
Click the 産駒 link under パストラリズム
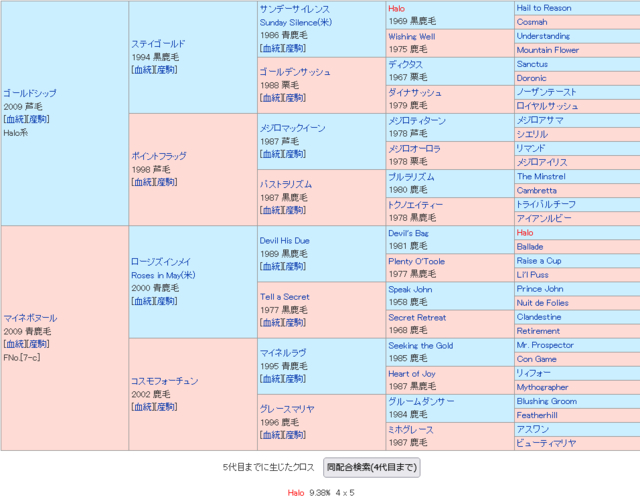tap(295, 212)
